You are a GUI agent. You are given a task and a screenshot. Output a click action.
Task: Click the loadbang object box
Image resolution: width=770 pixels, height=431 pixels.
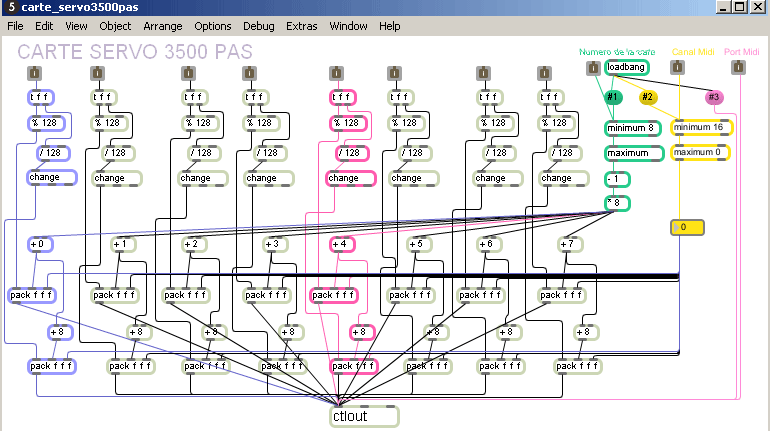click(x=627, y=68)
